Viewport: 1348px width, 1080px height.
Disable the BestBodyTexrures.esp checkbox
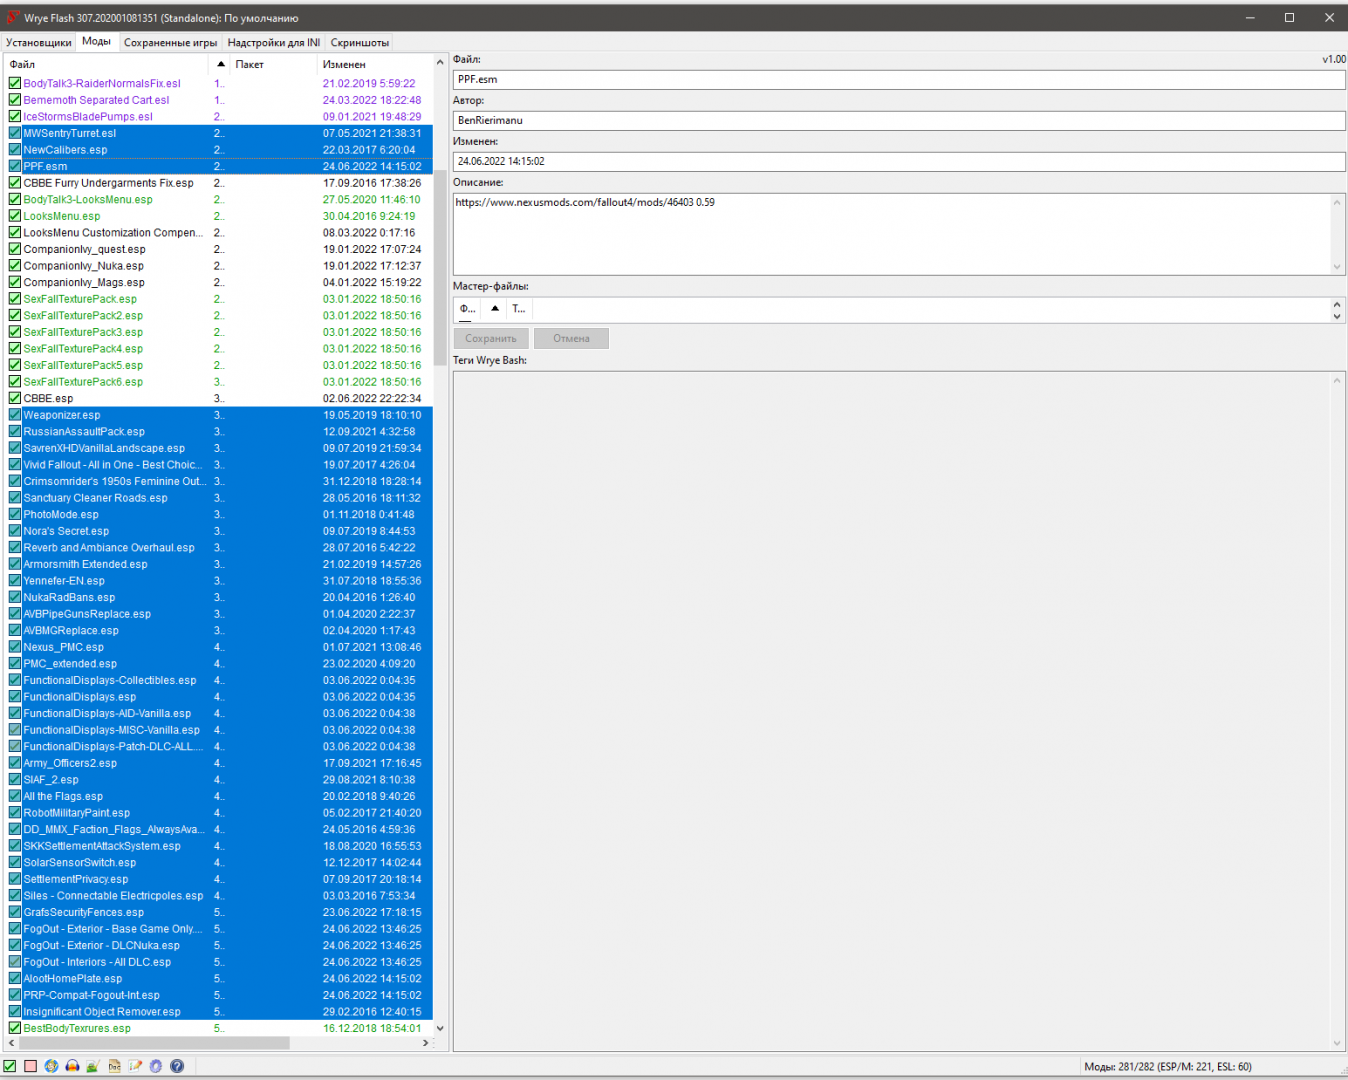click(x=15, y=1028)
